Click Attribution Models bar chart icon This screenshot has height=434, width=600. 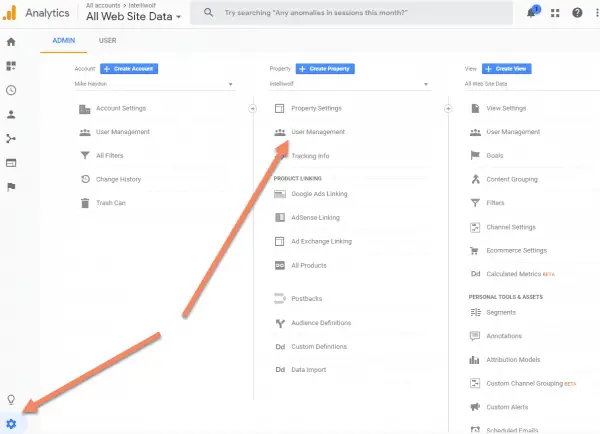(x=474, y=360)
